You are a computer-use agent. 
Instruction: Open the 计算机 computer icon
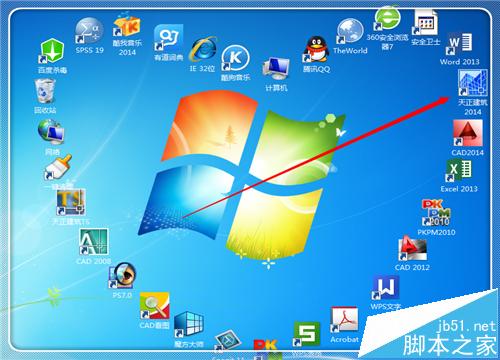tap(276, 69)
